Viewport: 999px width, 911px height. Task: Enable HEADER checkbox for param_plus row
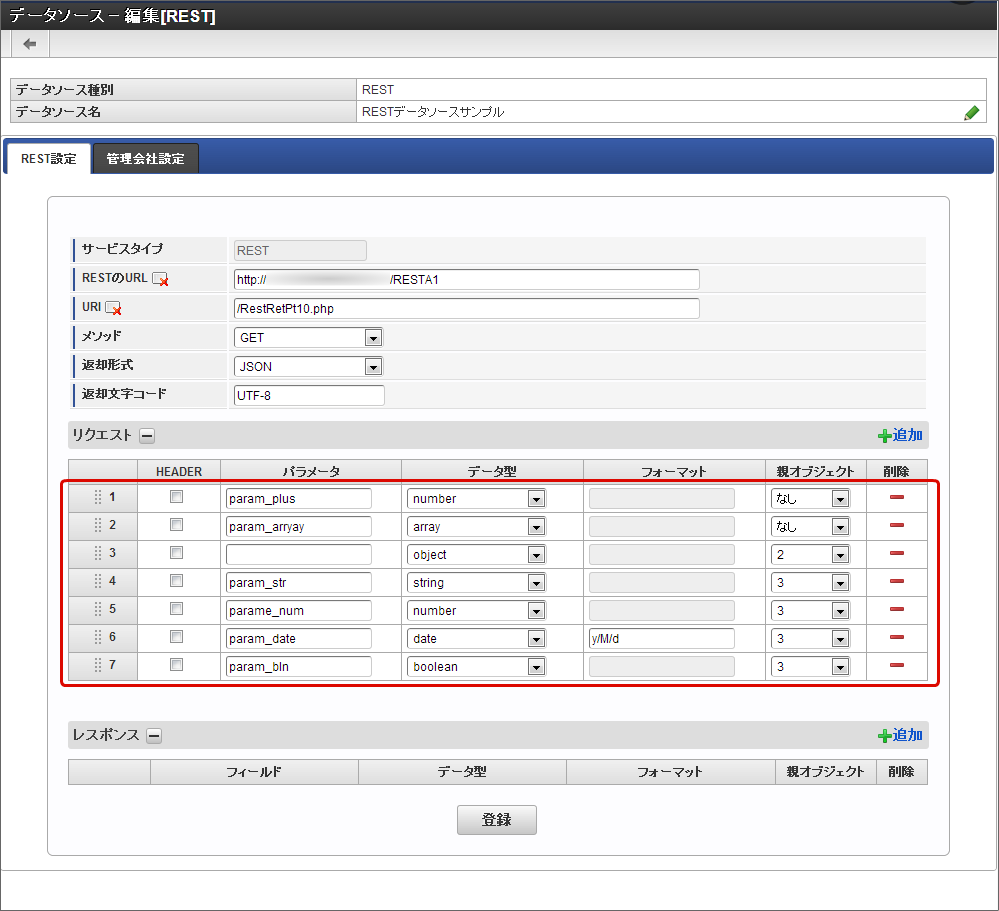(x=177, y=497)
